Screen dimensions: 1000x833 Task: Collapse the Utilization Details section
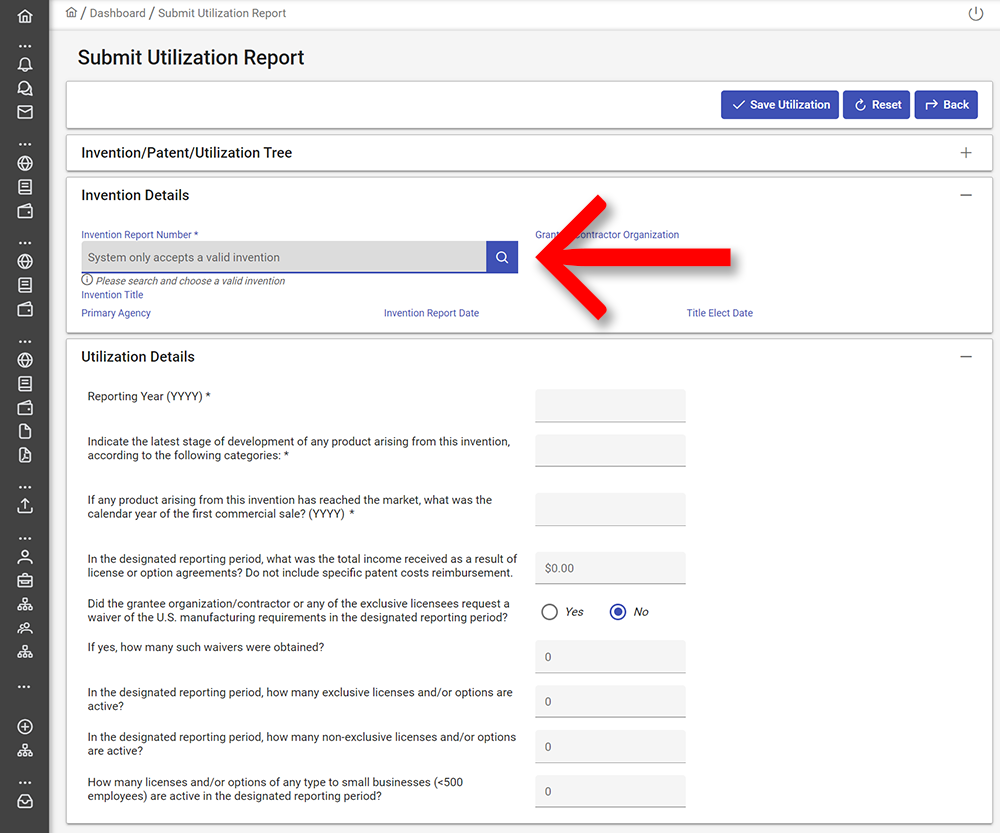point(966,357)
